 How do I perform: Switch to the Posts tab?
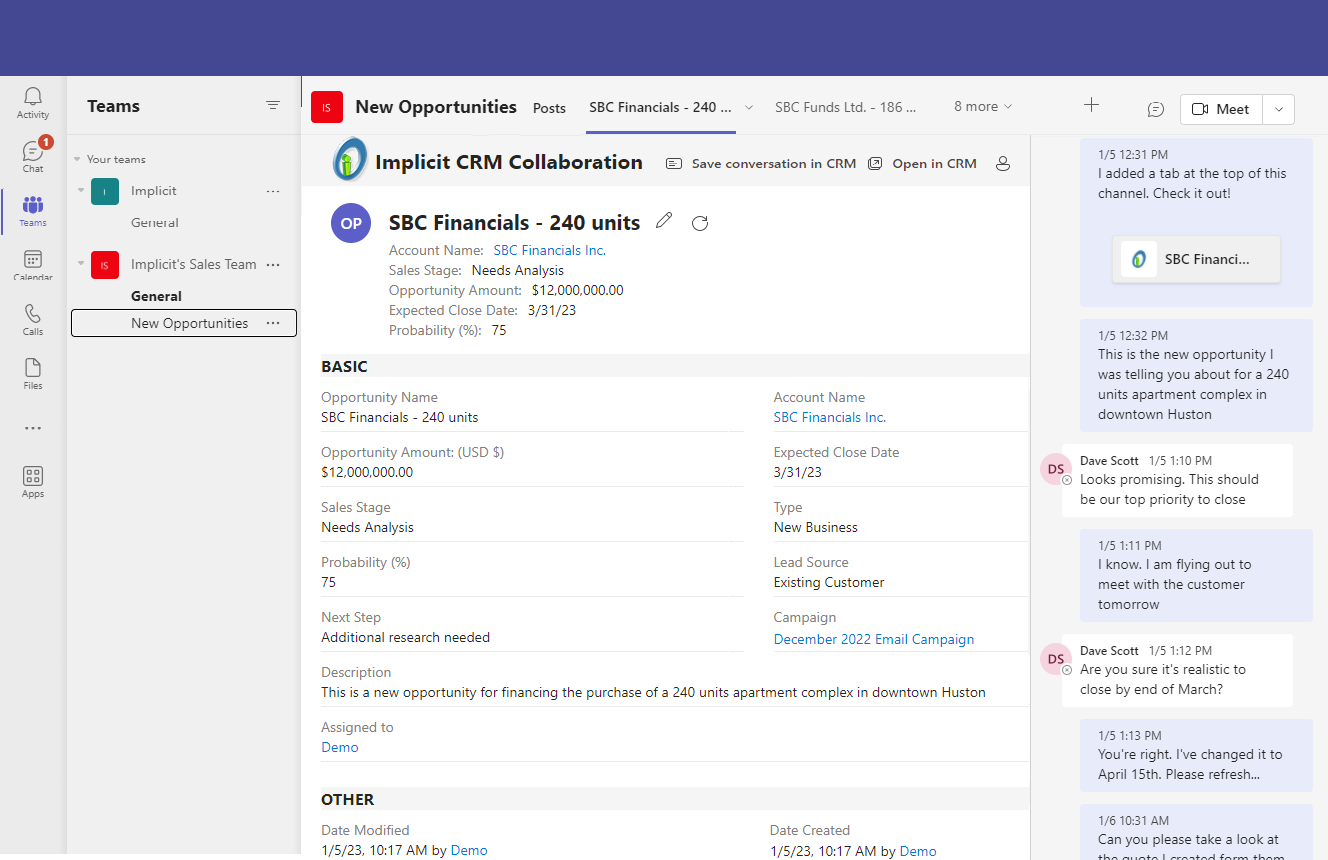[549, 108]
